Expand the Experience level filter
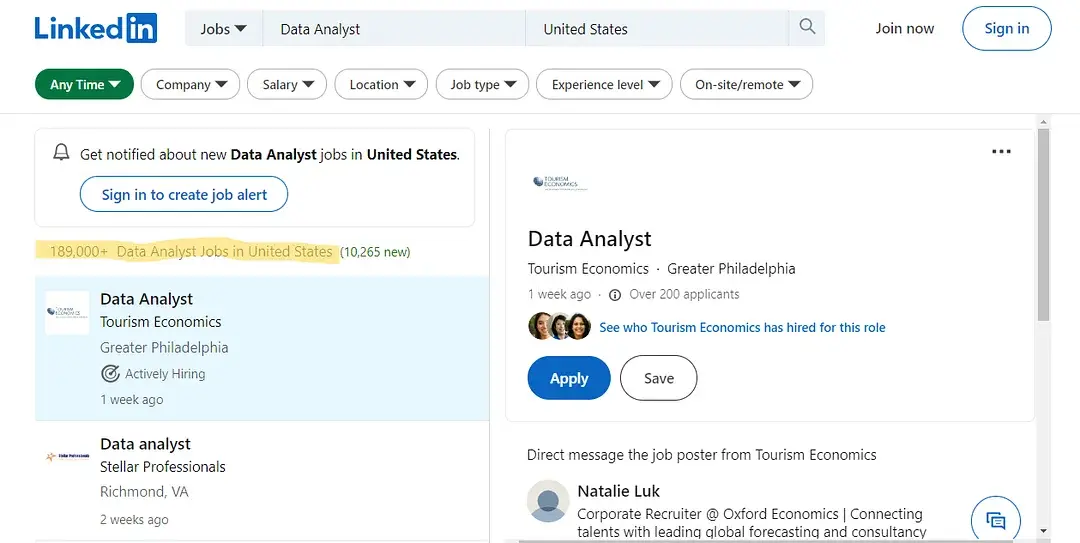This screenshot has width=1080, height=543. [604, 85]
